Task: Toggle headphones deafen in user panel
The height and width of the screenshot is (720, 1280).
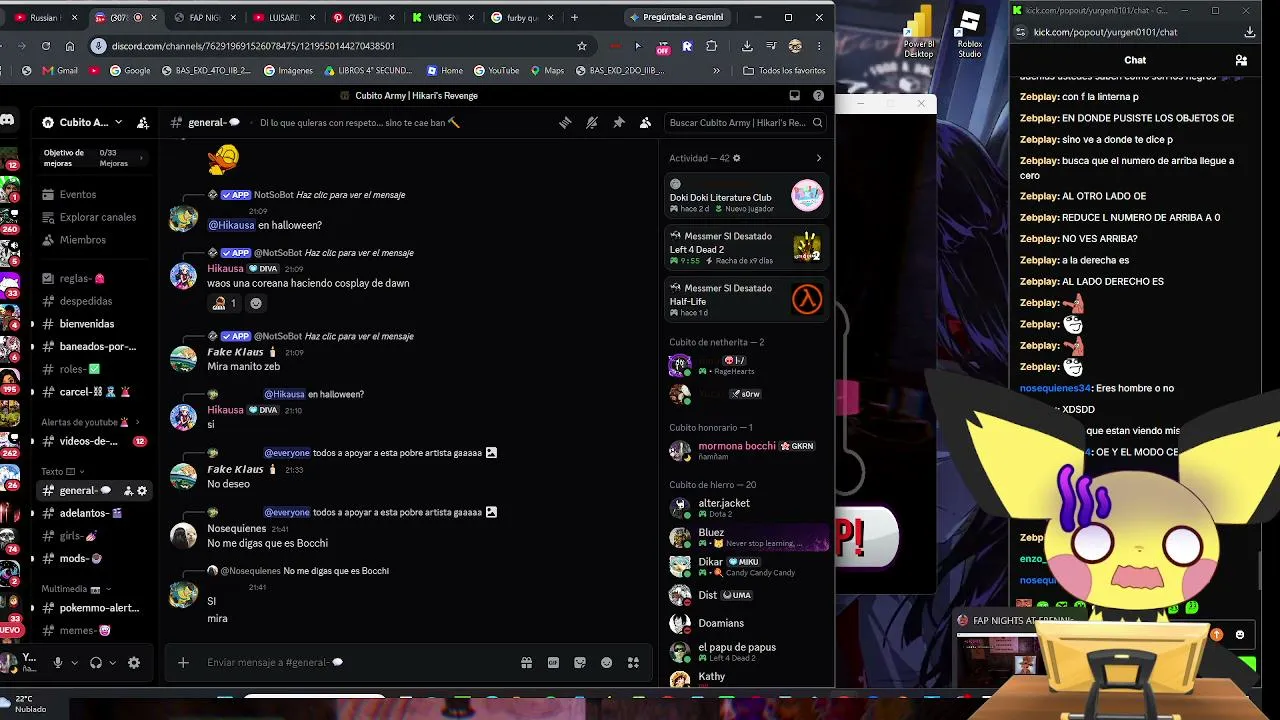Action: point(96,662)
